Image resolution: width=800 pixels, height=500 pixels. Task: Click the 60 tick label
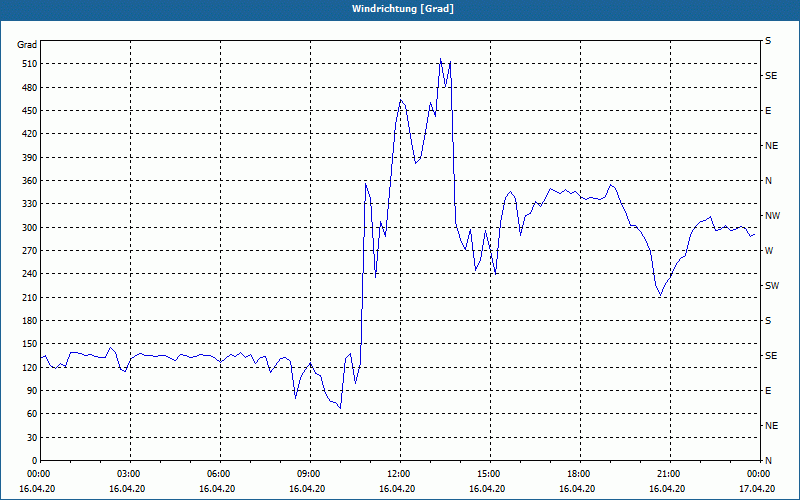coord(32,414)
